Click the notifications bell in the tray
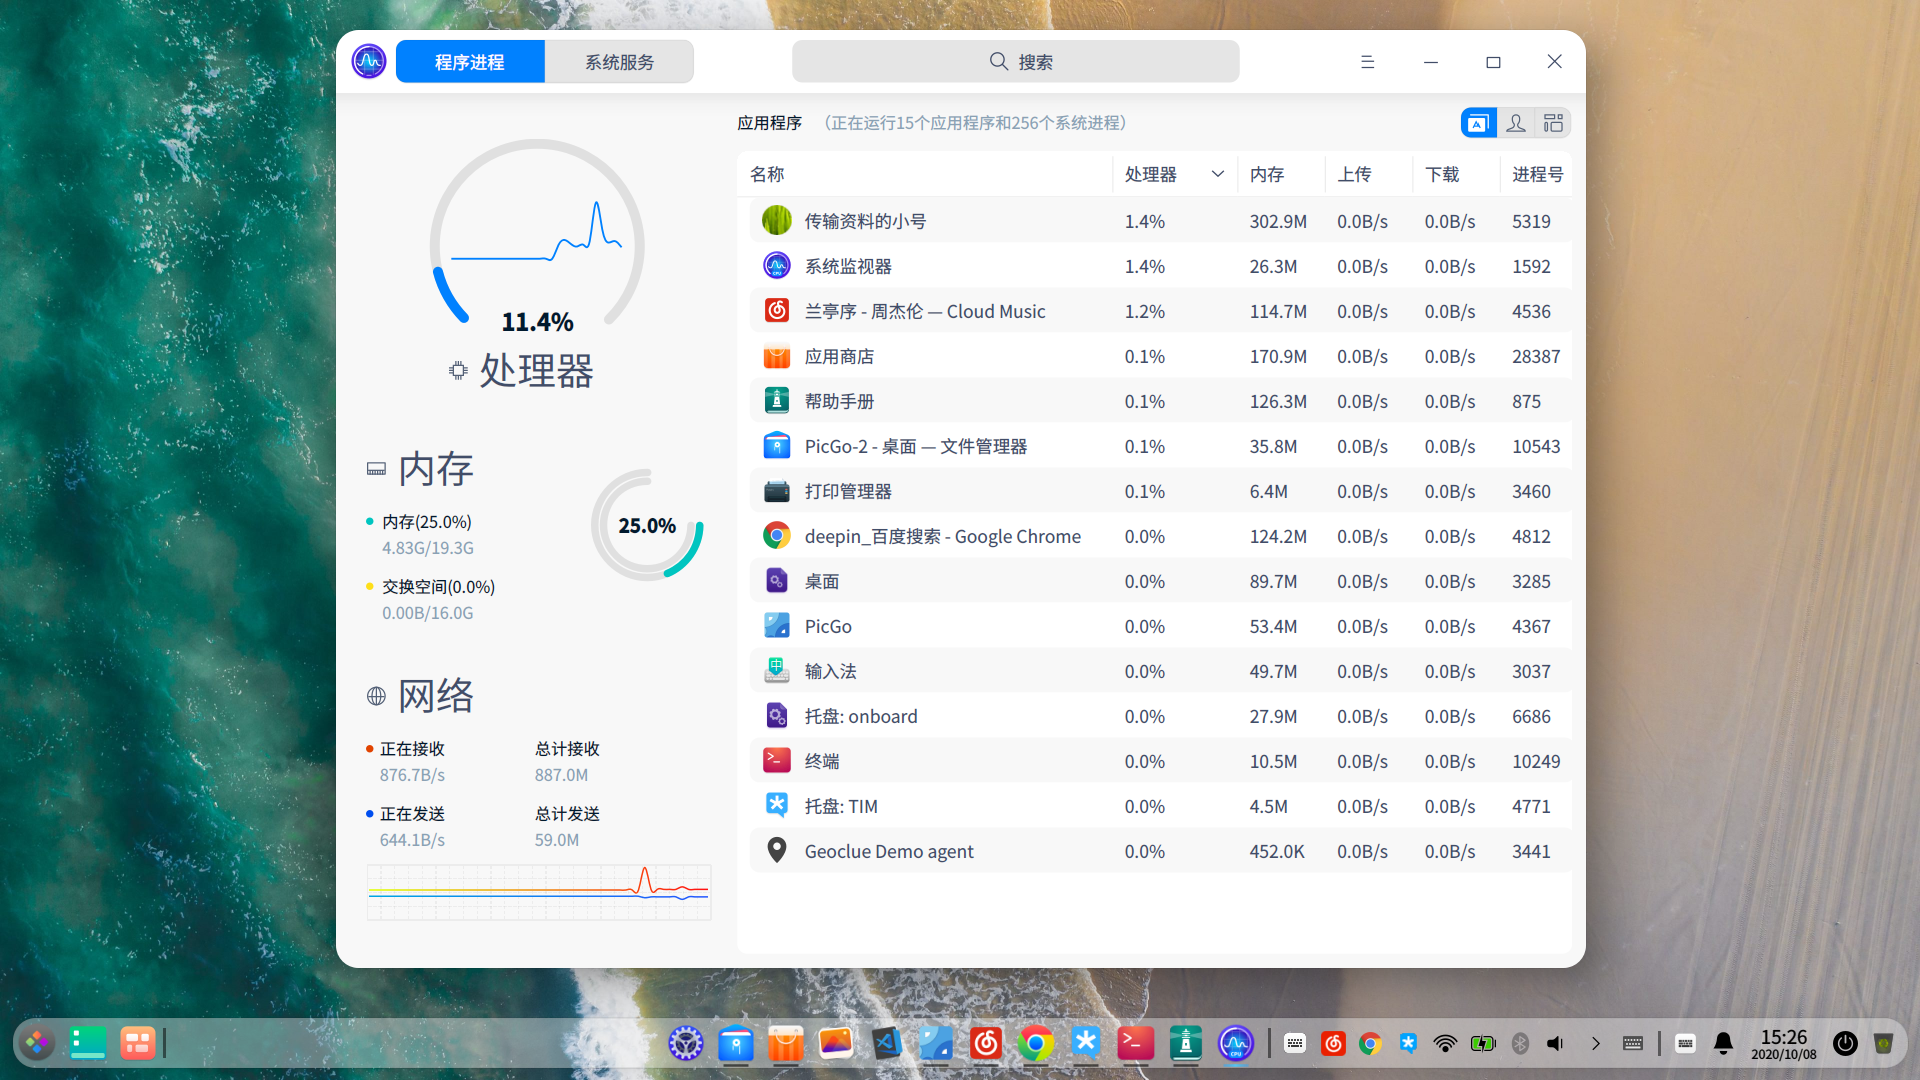Viewport: 1920px width, 1080px height. tap(1722, 1043)
